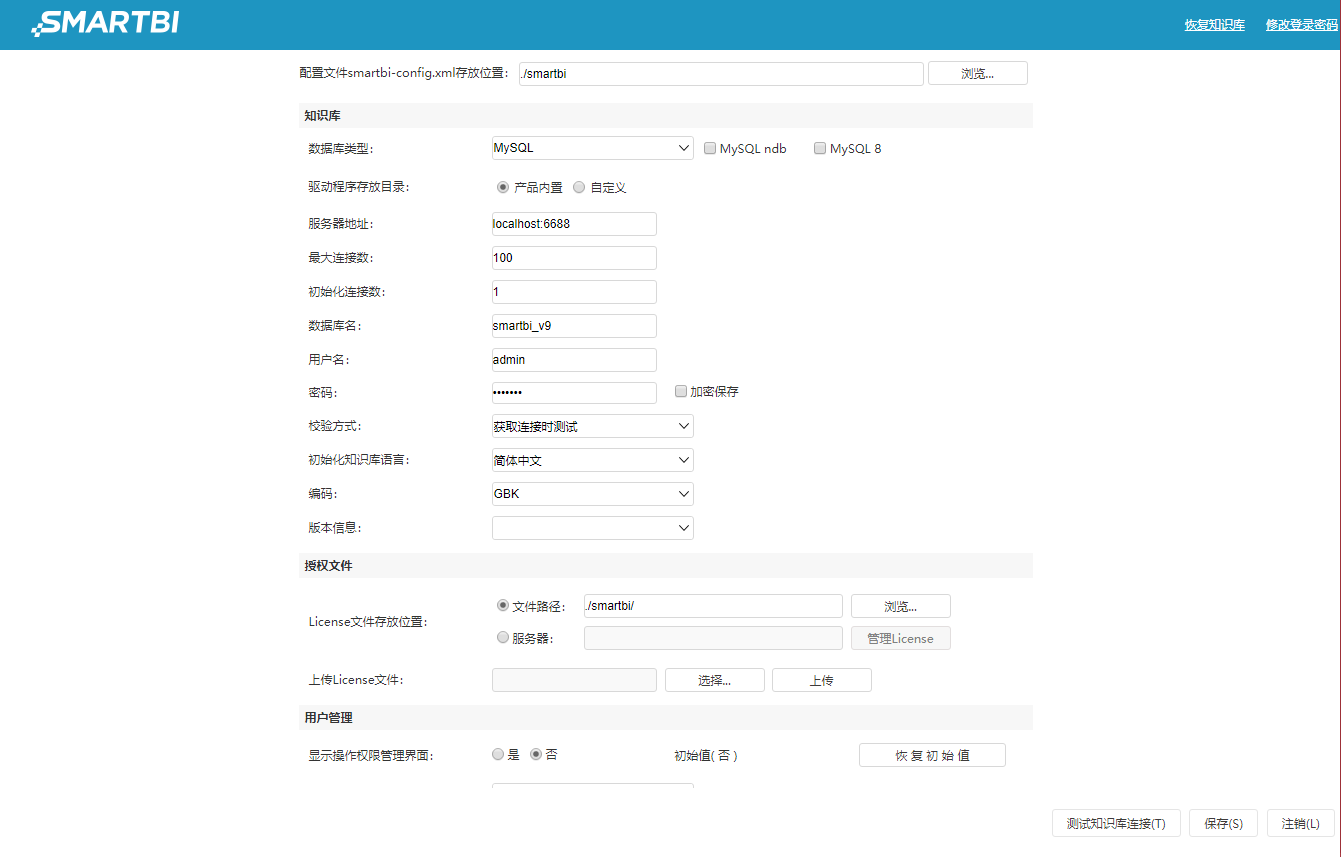Open the 数据库类型 MySQL dropdown
Image resolution: width=1341 pixels, height=857 pixels.
[x=592, y=148]
